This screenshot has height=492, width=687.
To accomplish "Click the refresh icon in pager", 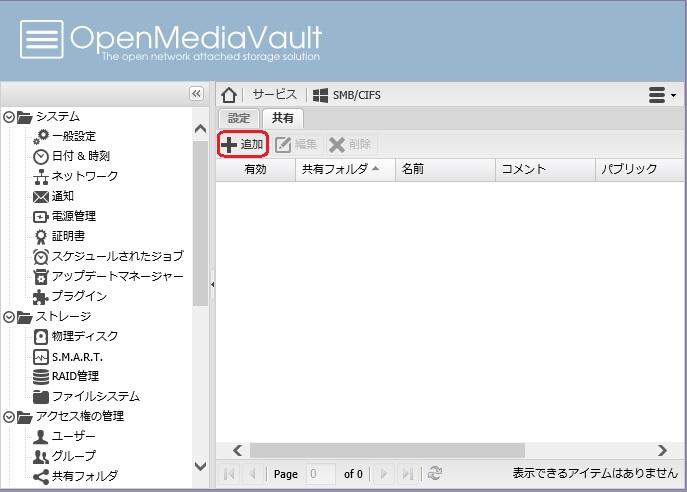I will (x=435, y=474).
